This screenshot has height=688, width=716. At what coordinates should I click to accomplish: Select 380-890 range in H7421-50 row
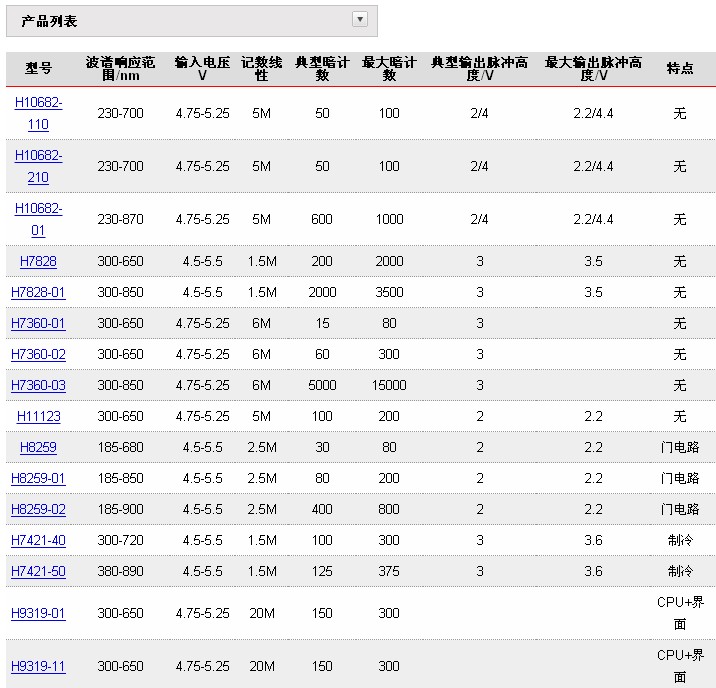point(121,572)
